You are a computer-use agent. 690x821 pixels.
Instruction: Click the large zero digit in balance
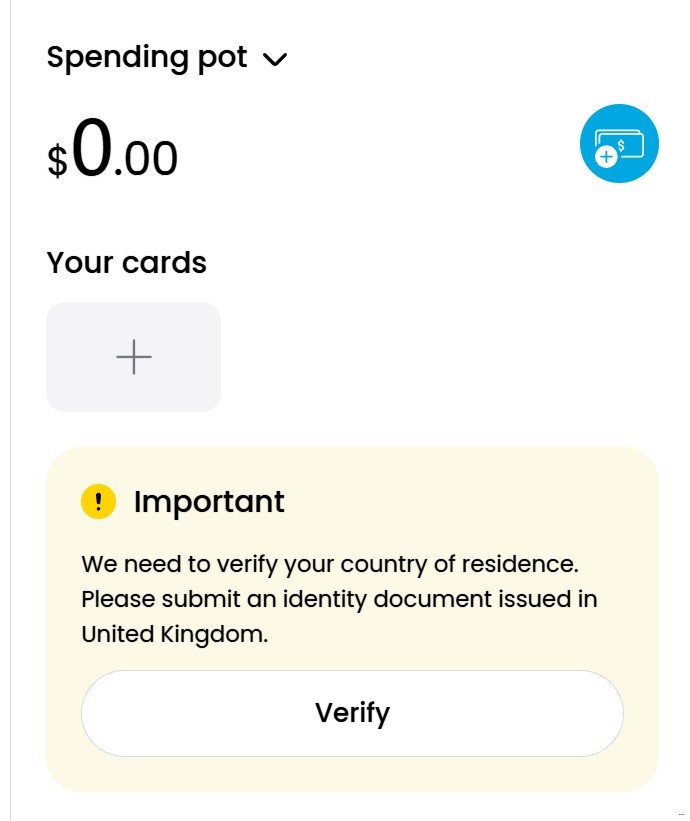coord(92,148)
